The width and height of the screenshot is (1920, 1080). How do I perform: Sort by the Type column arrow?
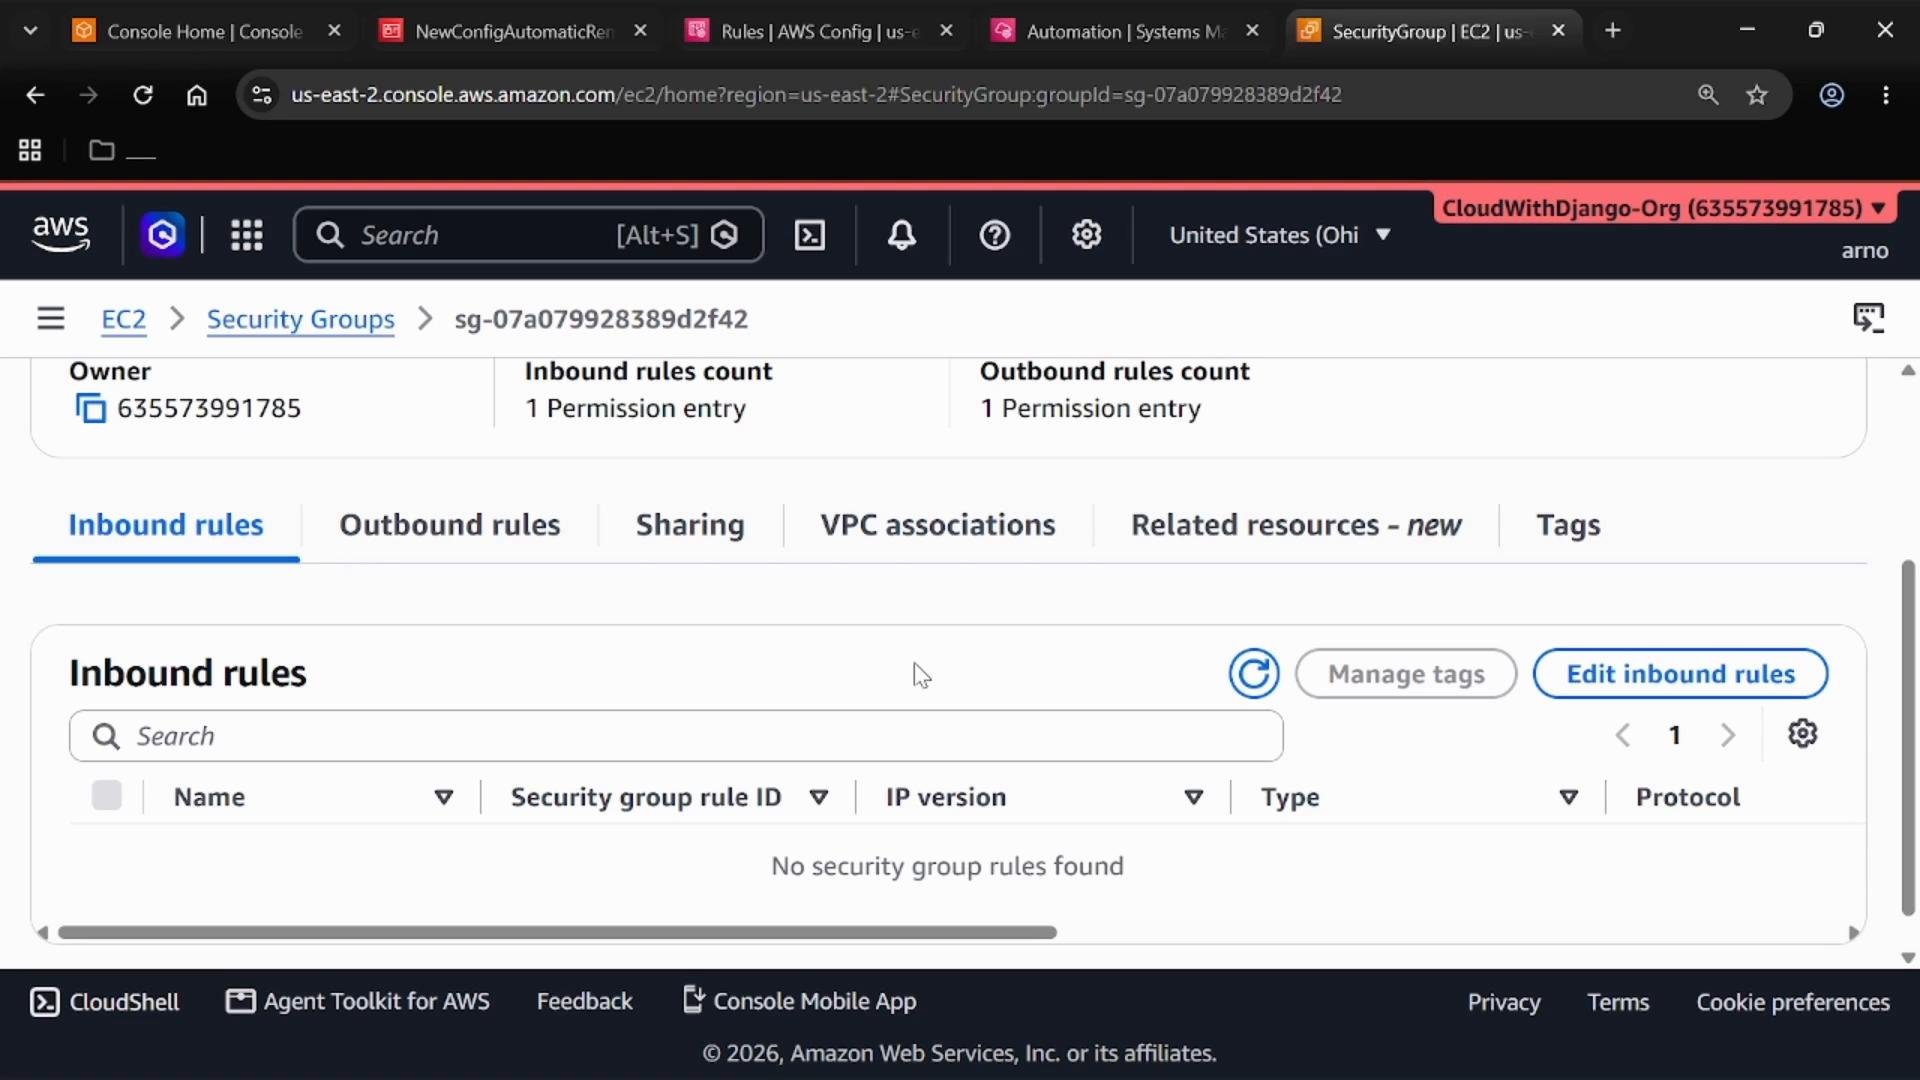click(x=1568, y=797)
